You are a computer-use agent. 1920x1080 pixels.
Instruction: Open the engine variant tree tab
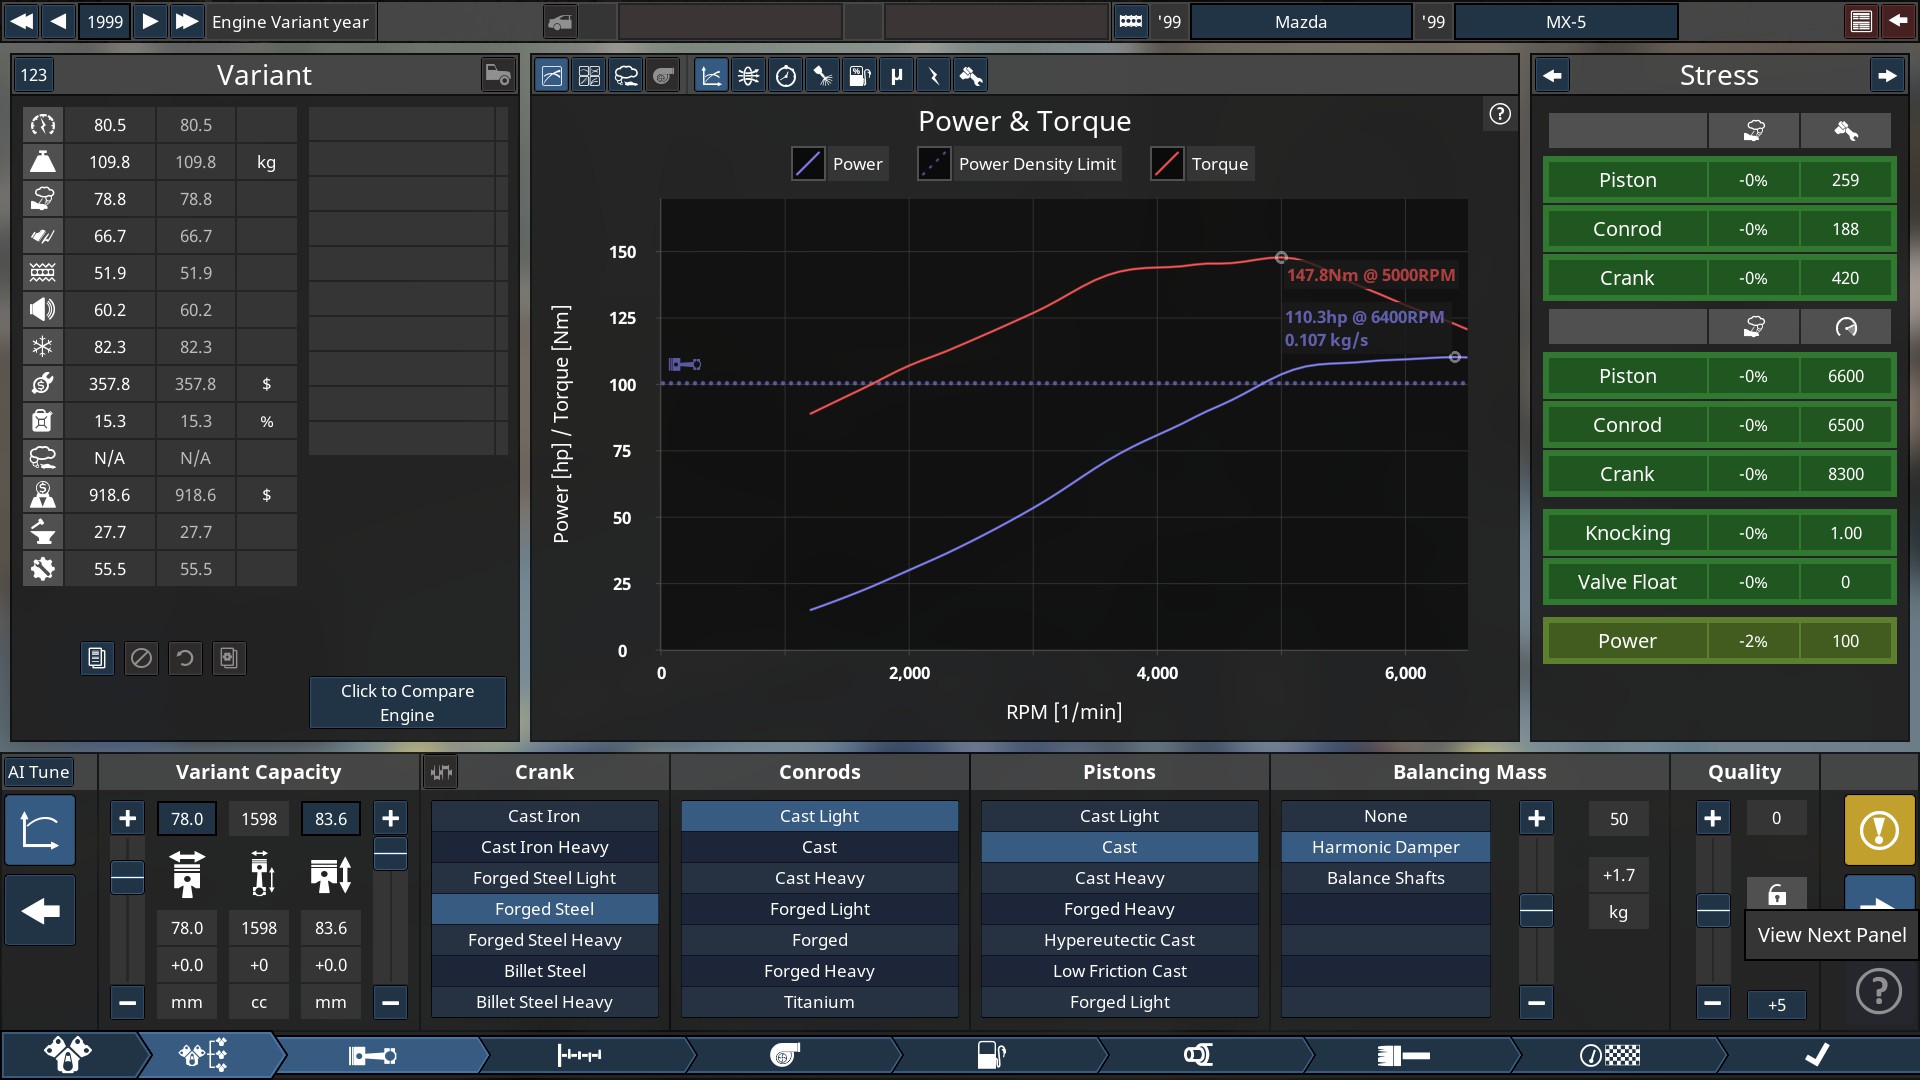click(205, 1055)
